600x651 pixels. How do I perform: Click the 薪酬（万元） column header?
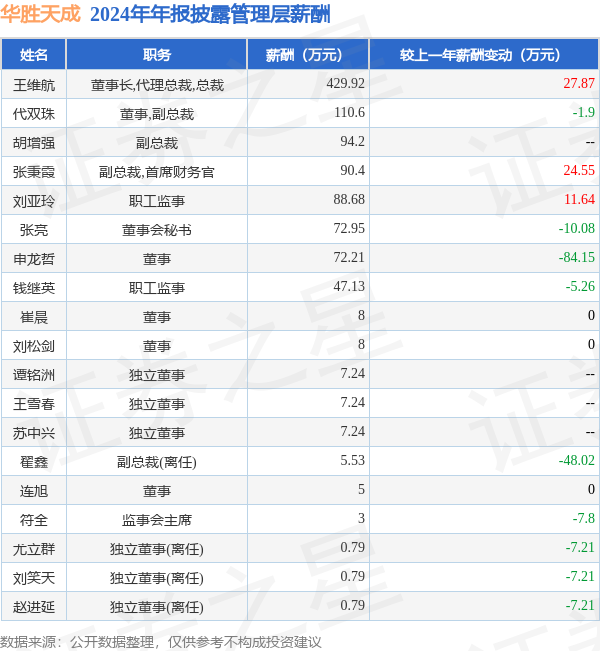[308, 54]
